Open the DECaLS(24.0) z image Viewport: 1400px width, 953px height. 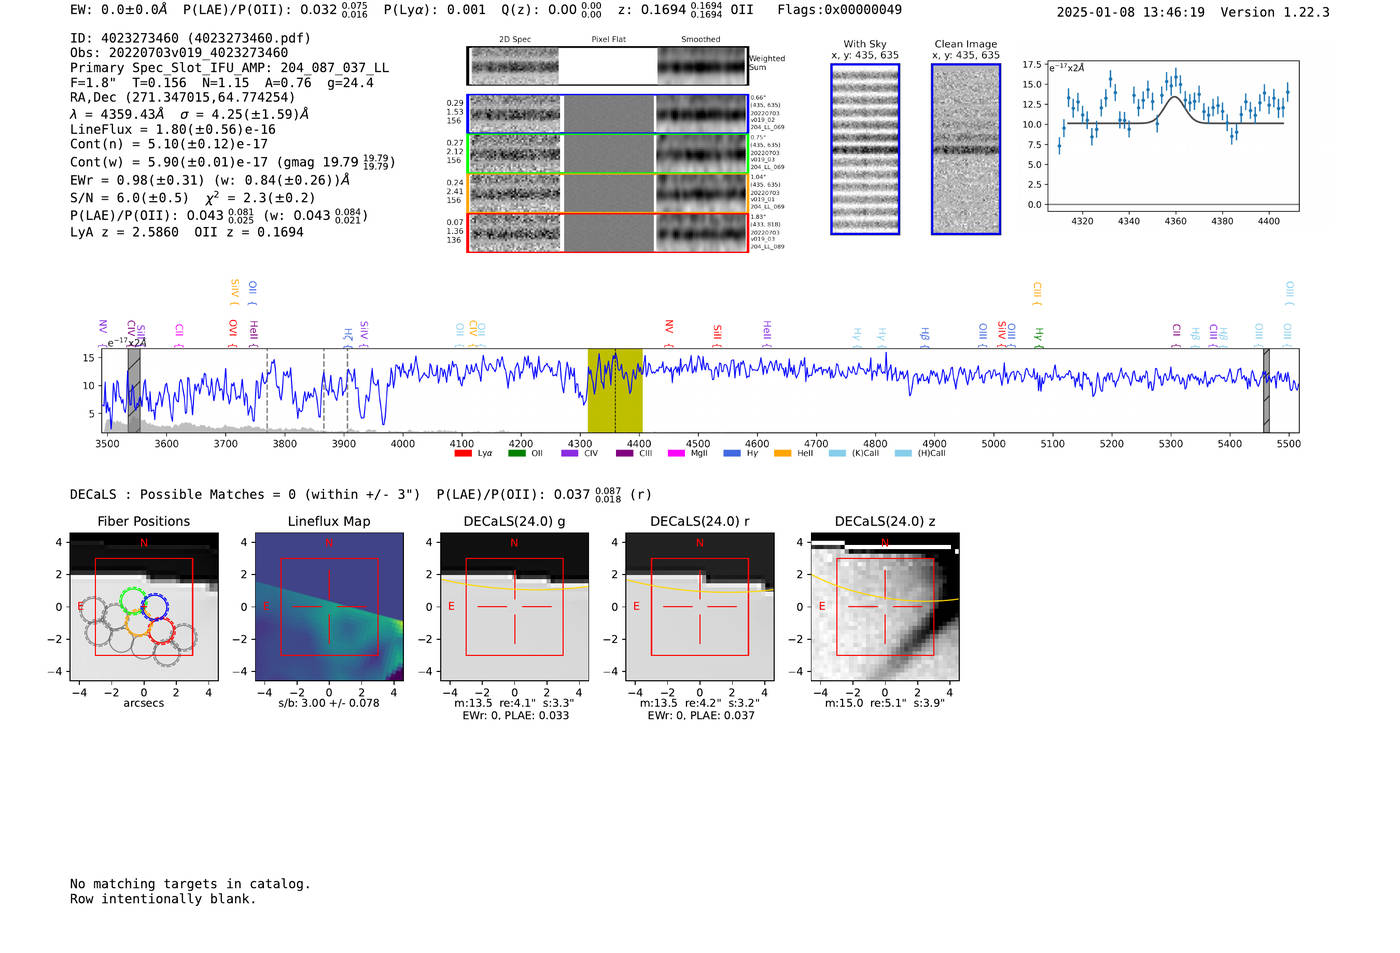tap(885, 607)
